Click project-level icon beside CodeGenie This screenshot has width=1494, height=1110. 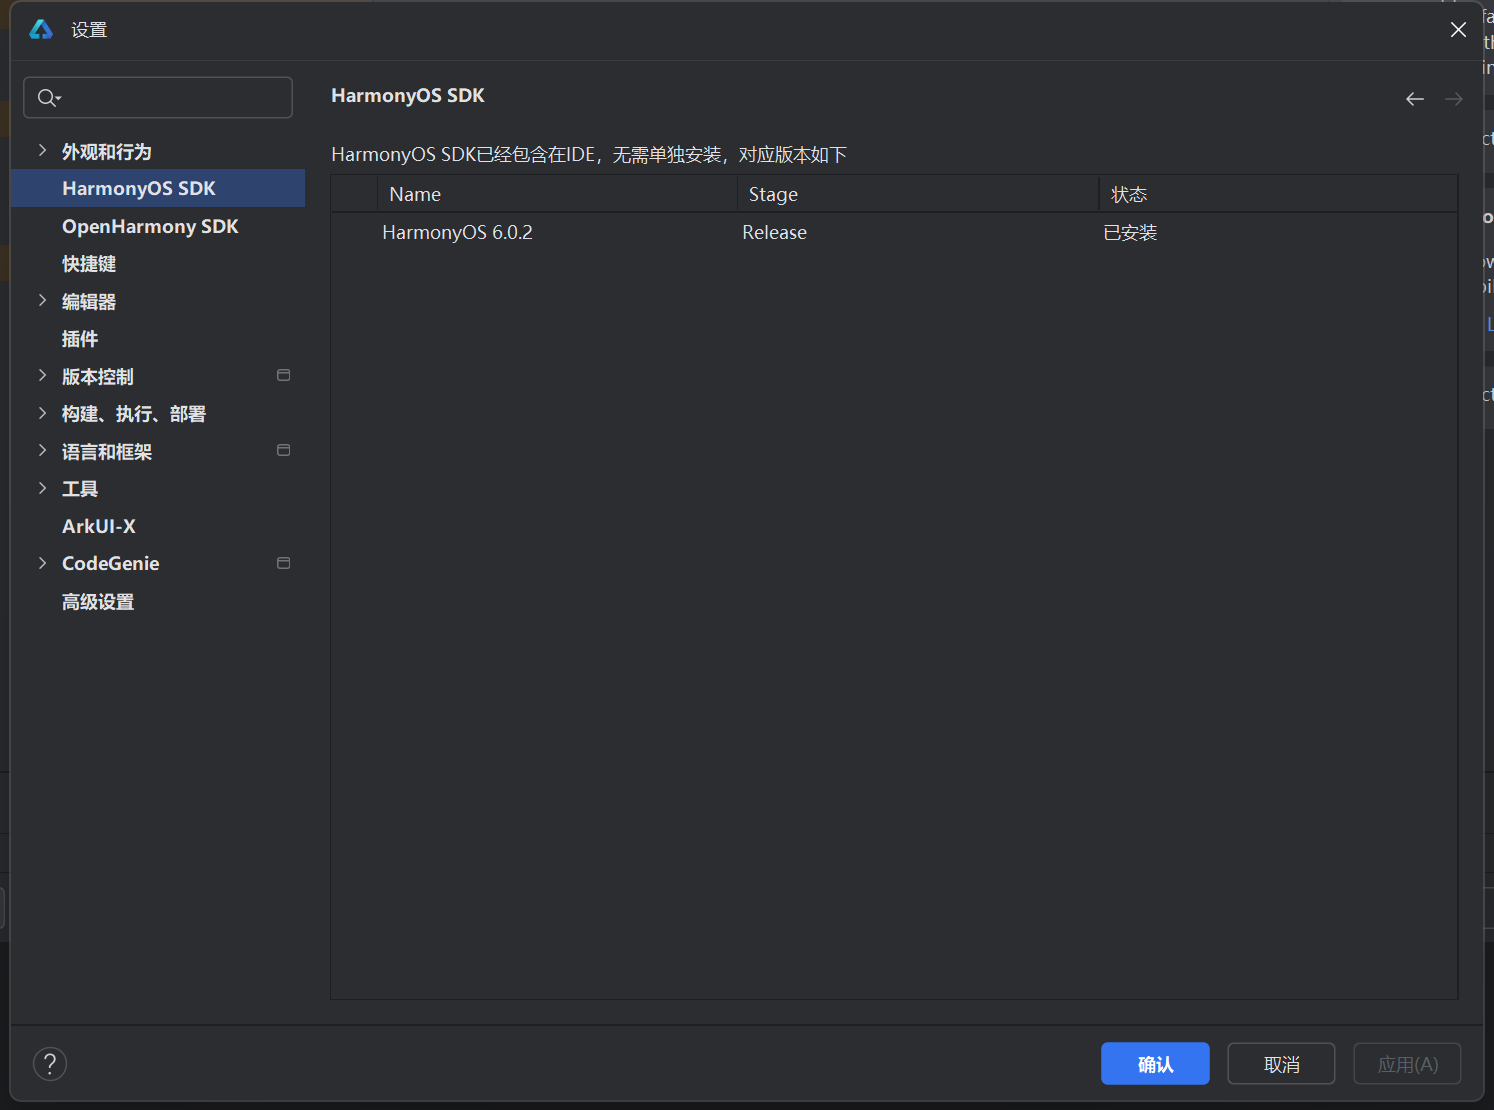click(284, 564)
